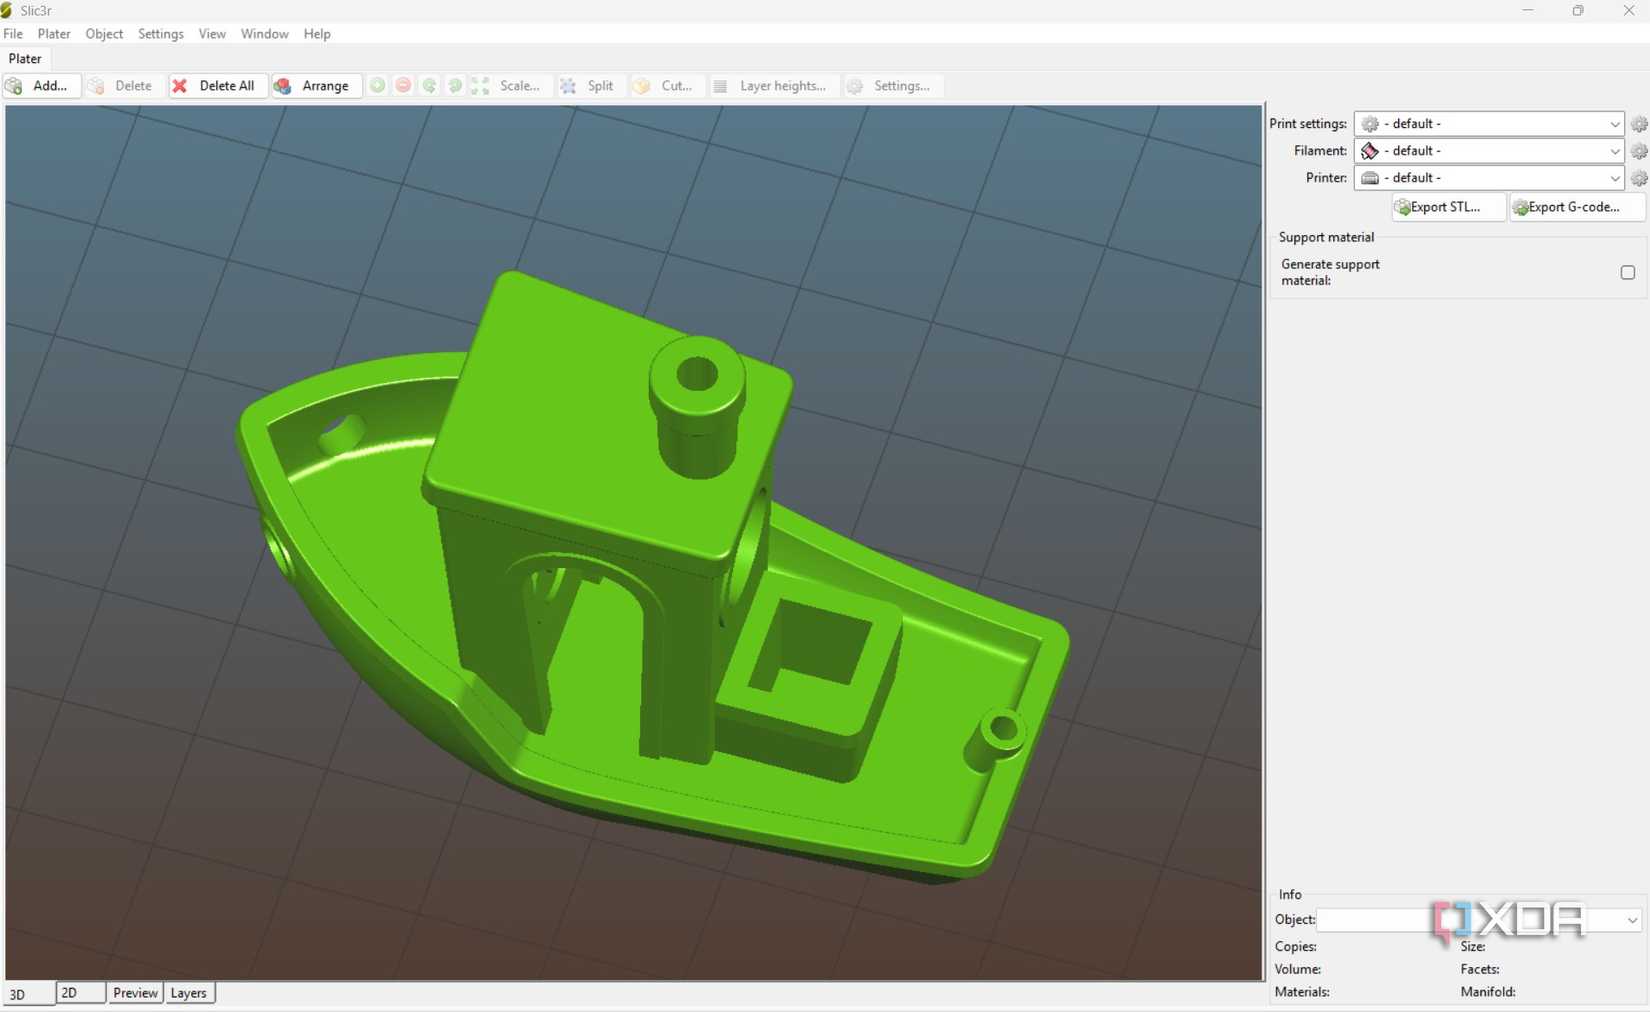Open the Plater menu
Screen dimensions: 1650x1012
(x=54, y=33)
